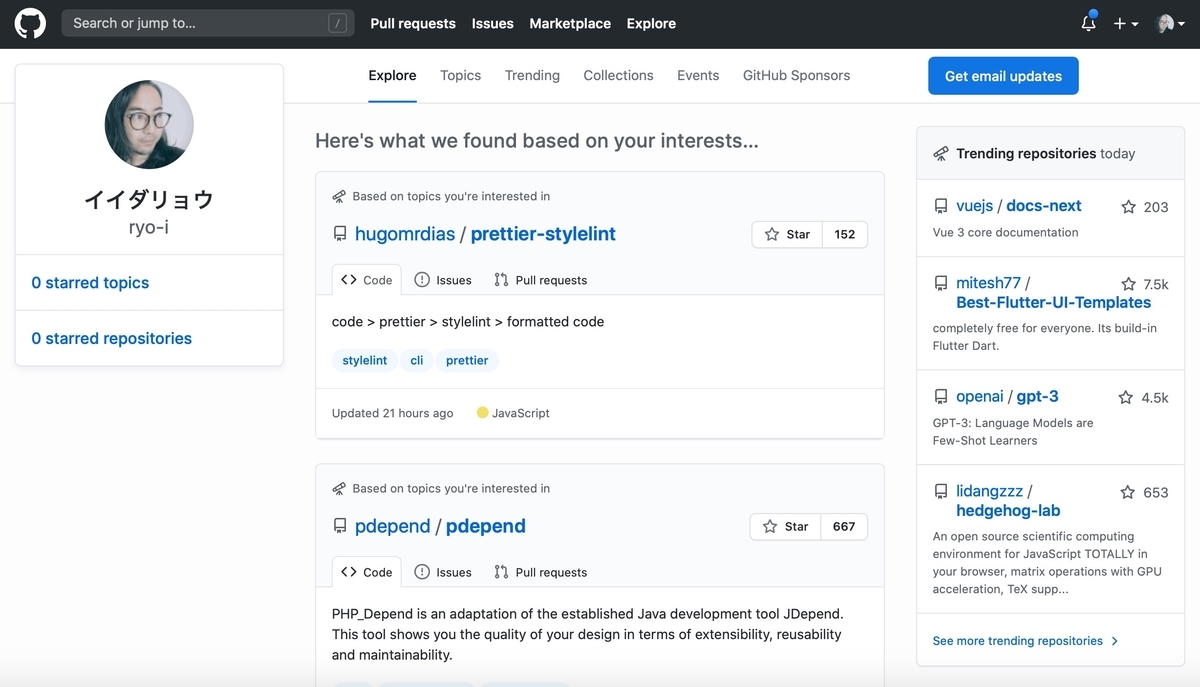Viewport: 1200px width, 687px height.
Task: Star the prettier-stylelint repository
Action: 787,234
